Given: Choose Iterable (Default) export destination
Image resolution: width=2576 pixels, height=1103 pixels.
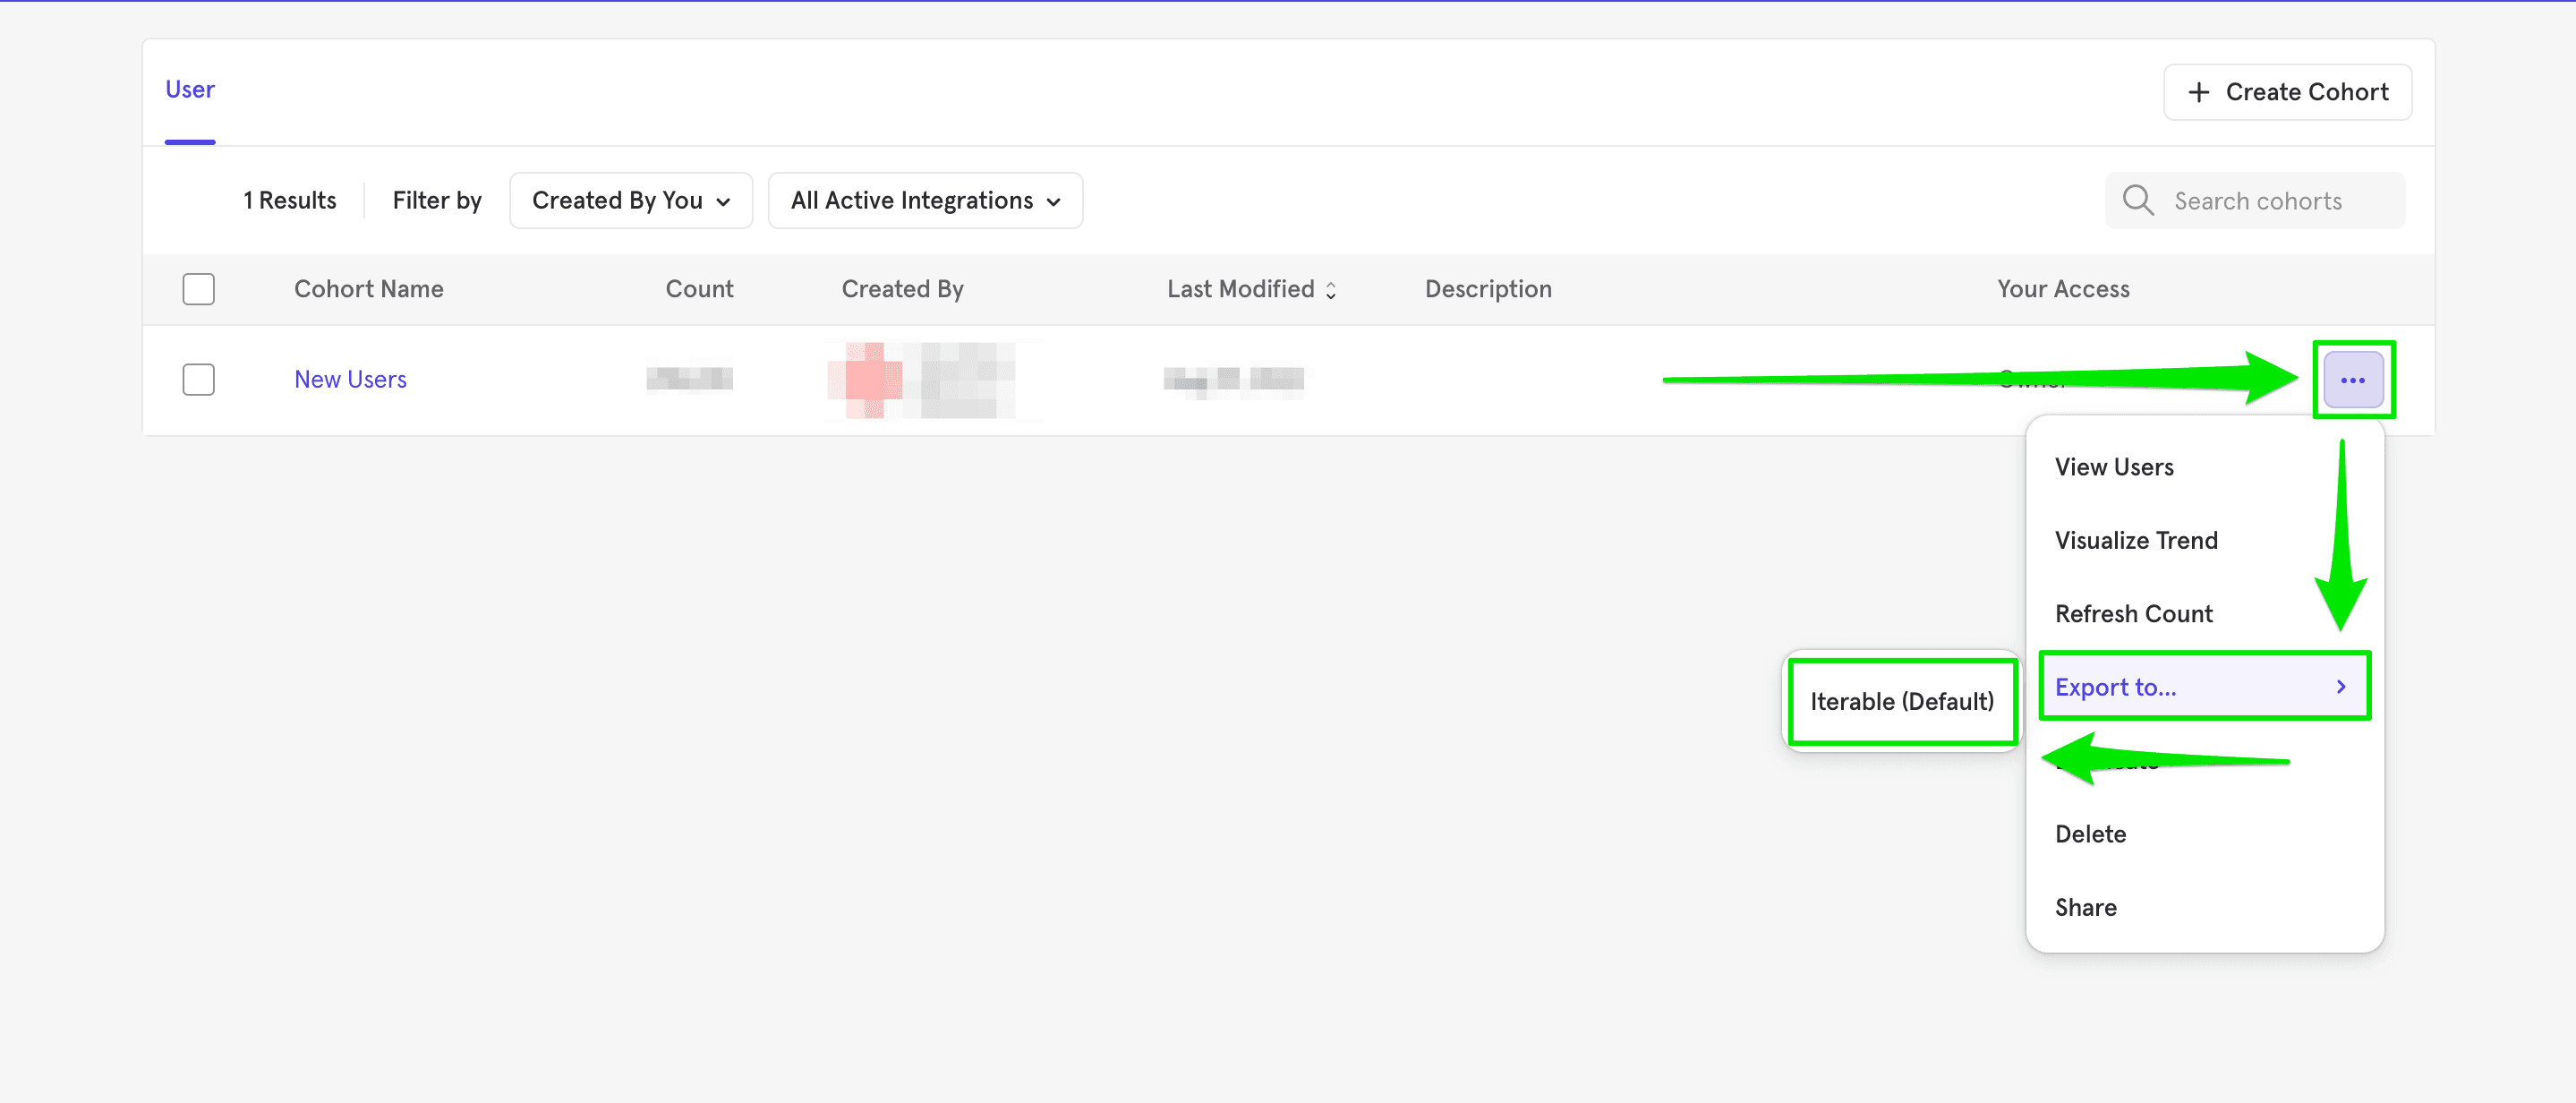Looking at the screenshot, I should tap(1901, 701).
